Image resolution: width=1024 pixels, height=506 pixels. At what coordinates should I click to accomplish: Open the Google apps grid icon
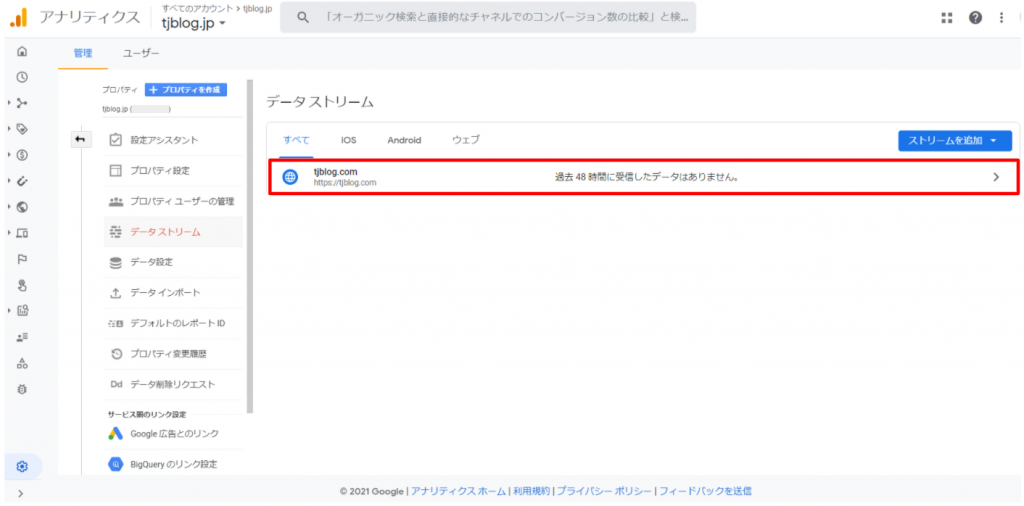[946, 18]
